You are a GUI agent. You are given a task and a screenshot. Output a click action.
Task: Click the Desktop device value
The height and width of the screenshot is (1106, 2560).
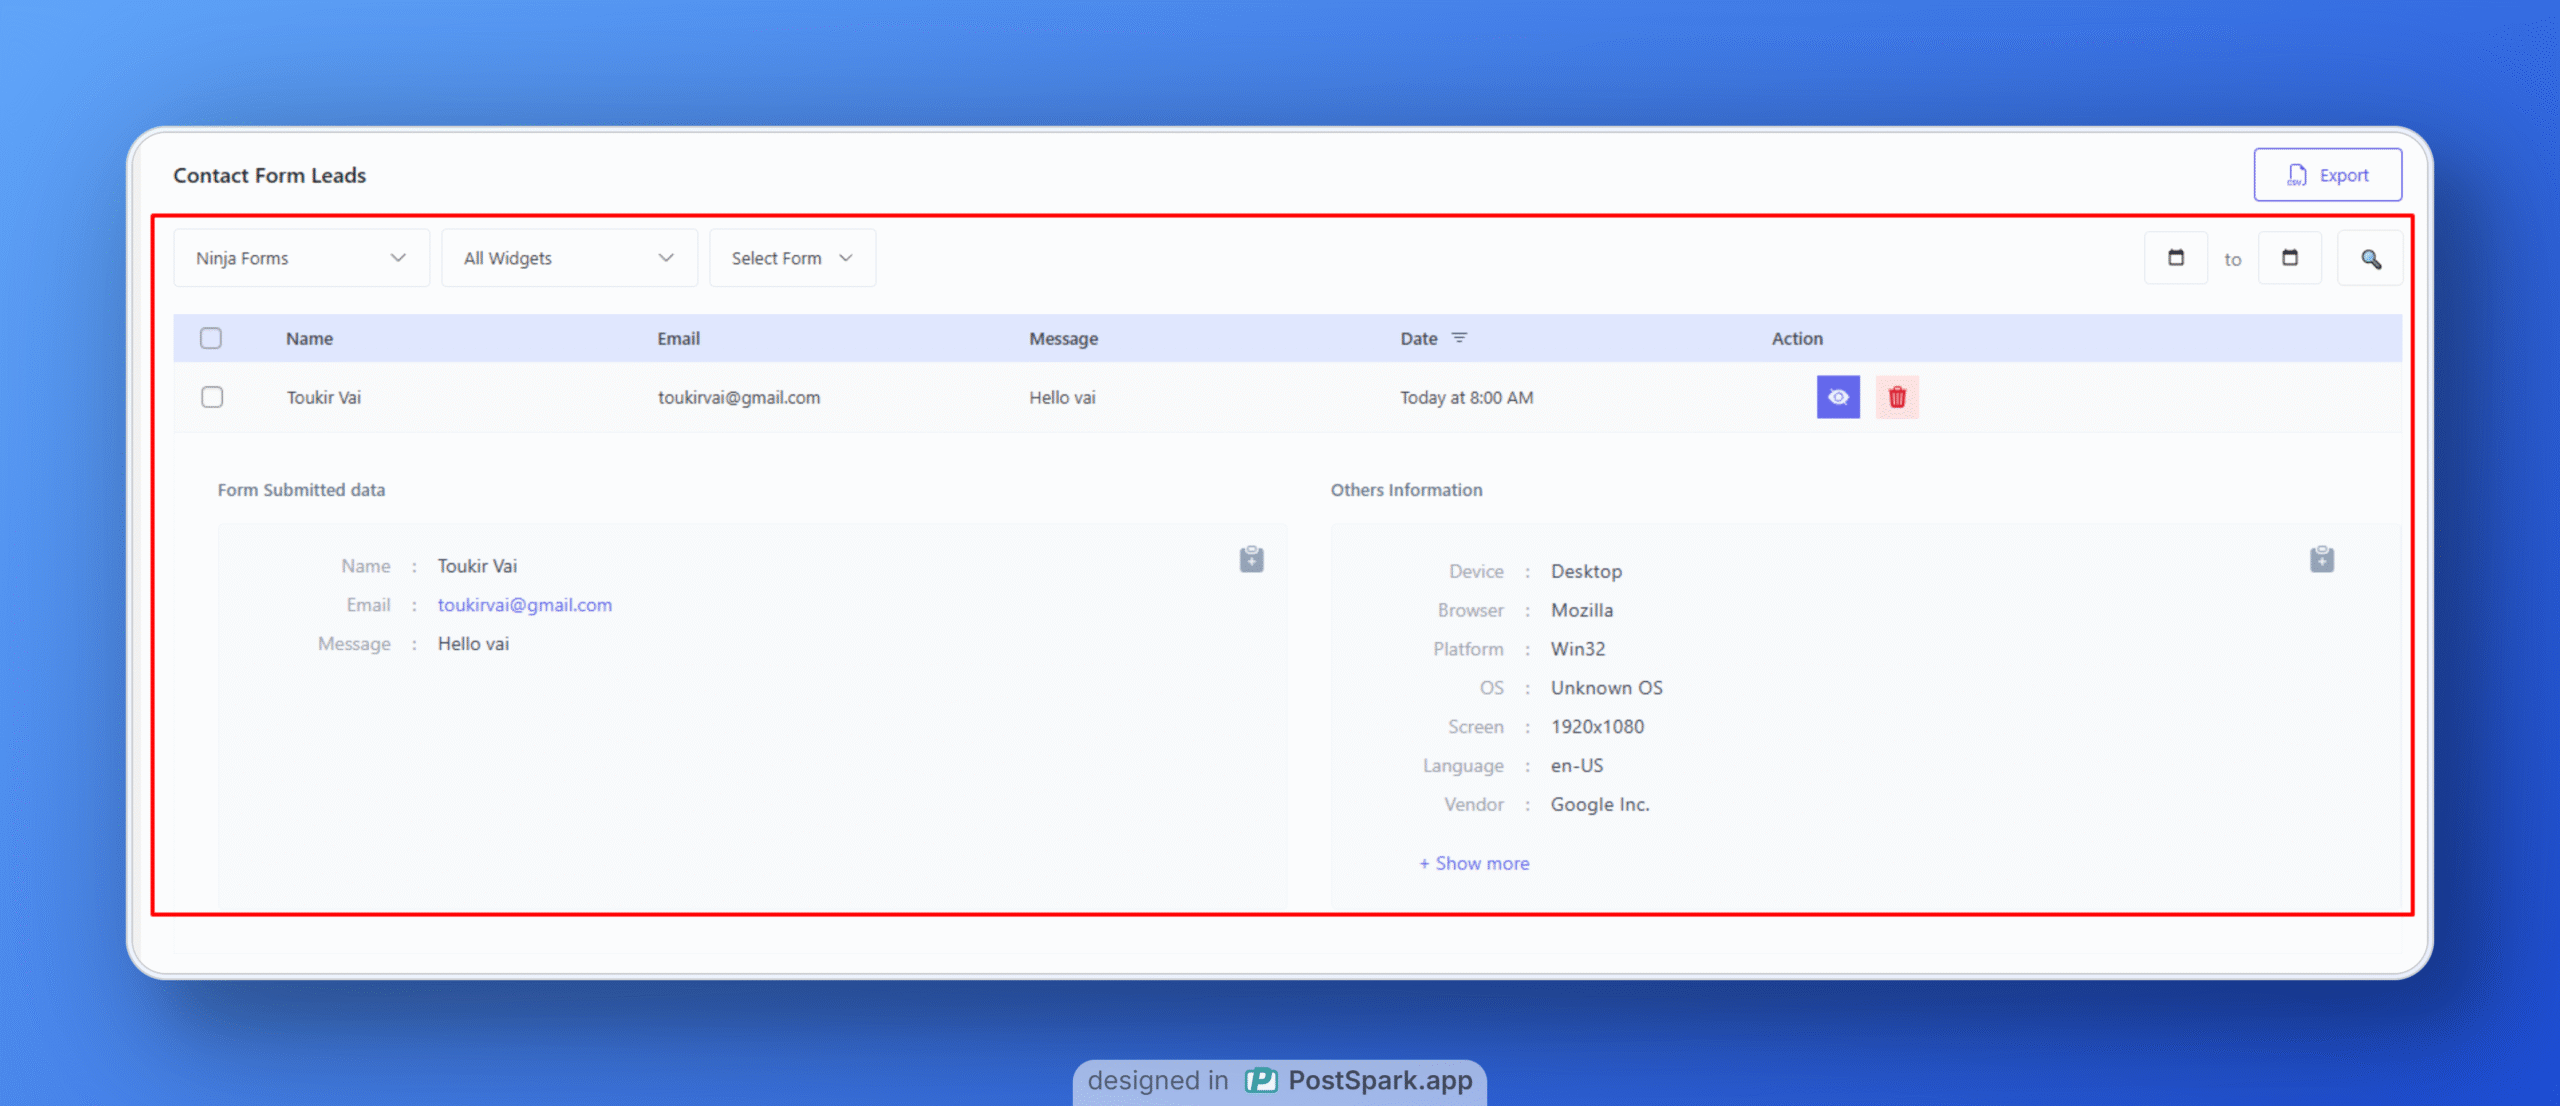coord(1586,571)
